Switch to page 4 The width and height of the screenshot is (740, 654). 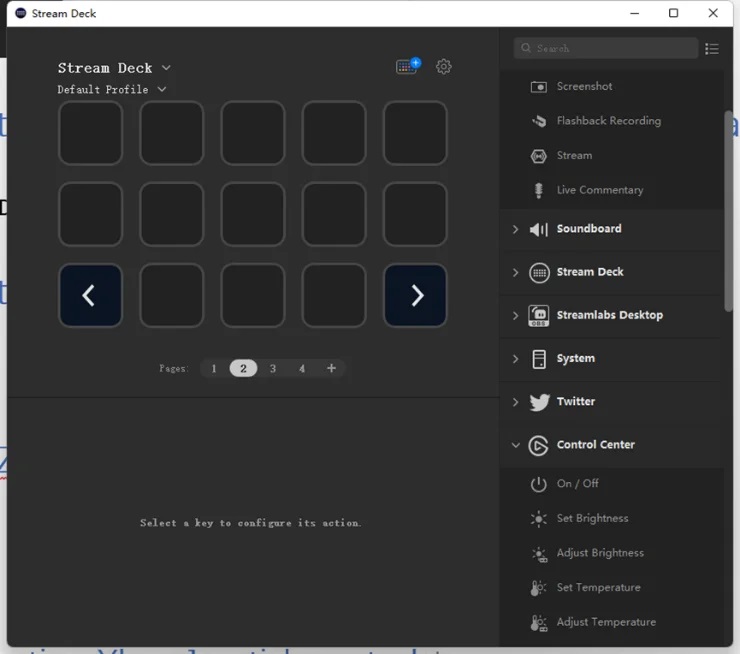pyautogui.click(x=302, y=369)
